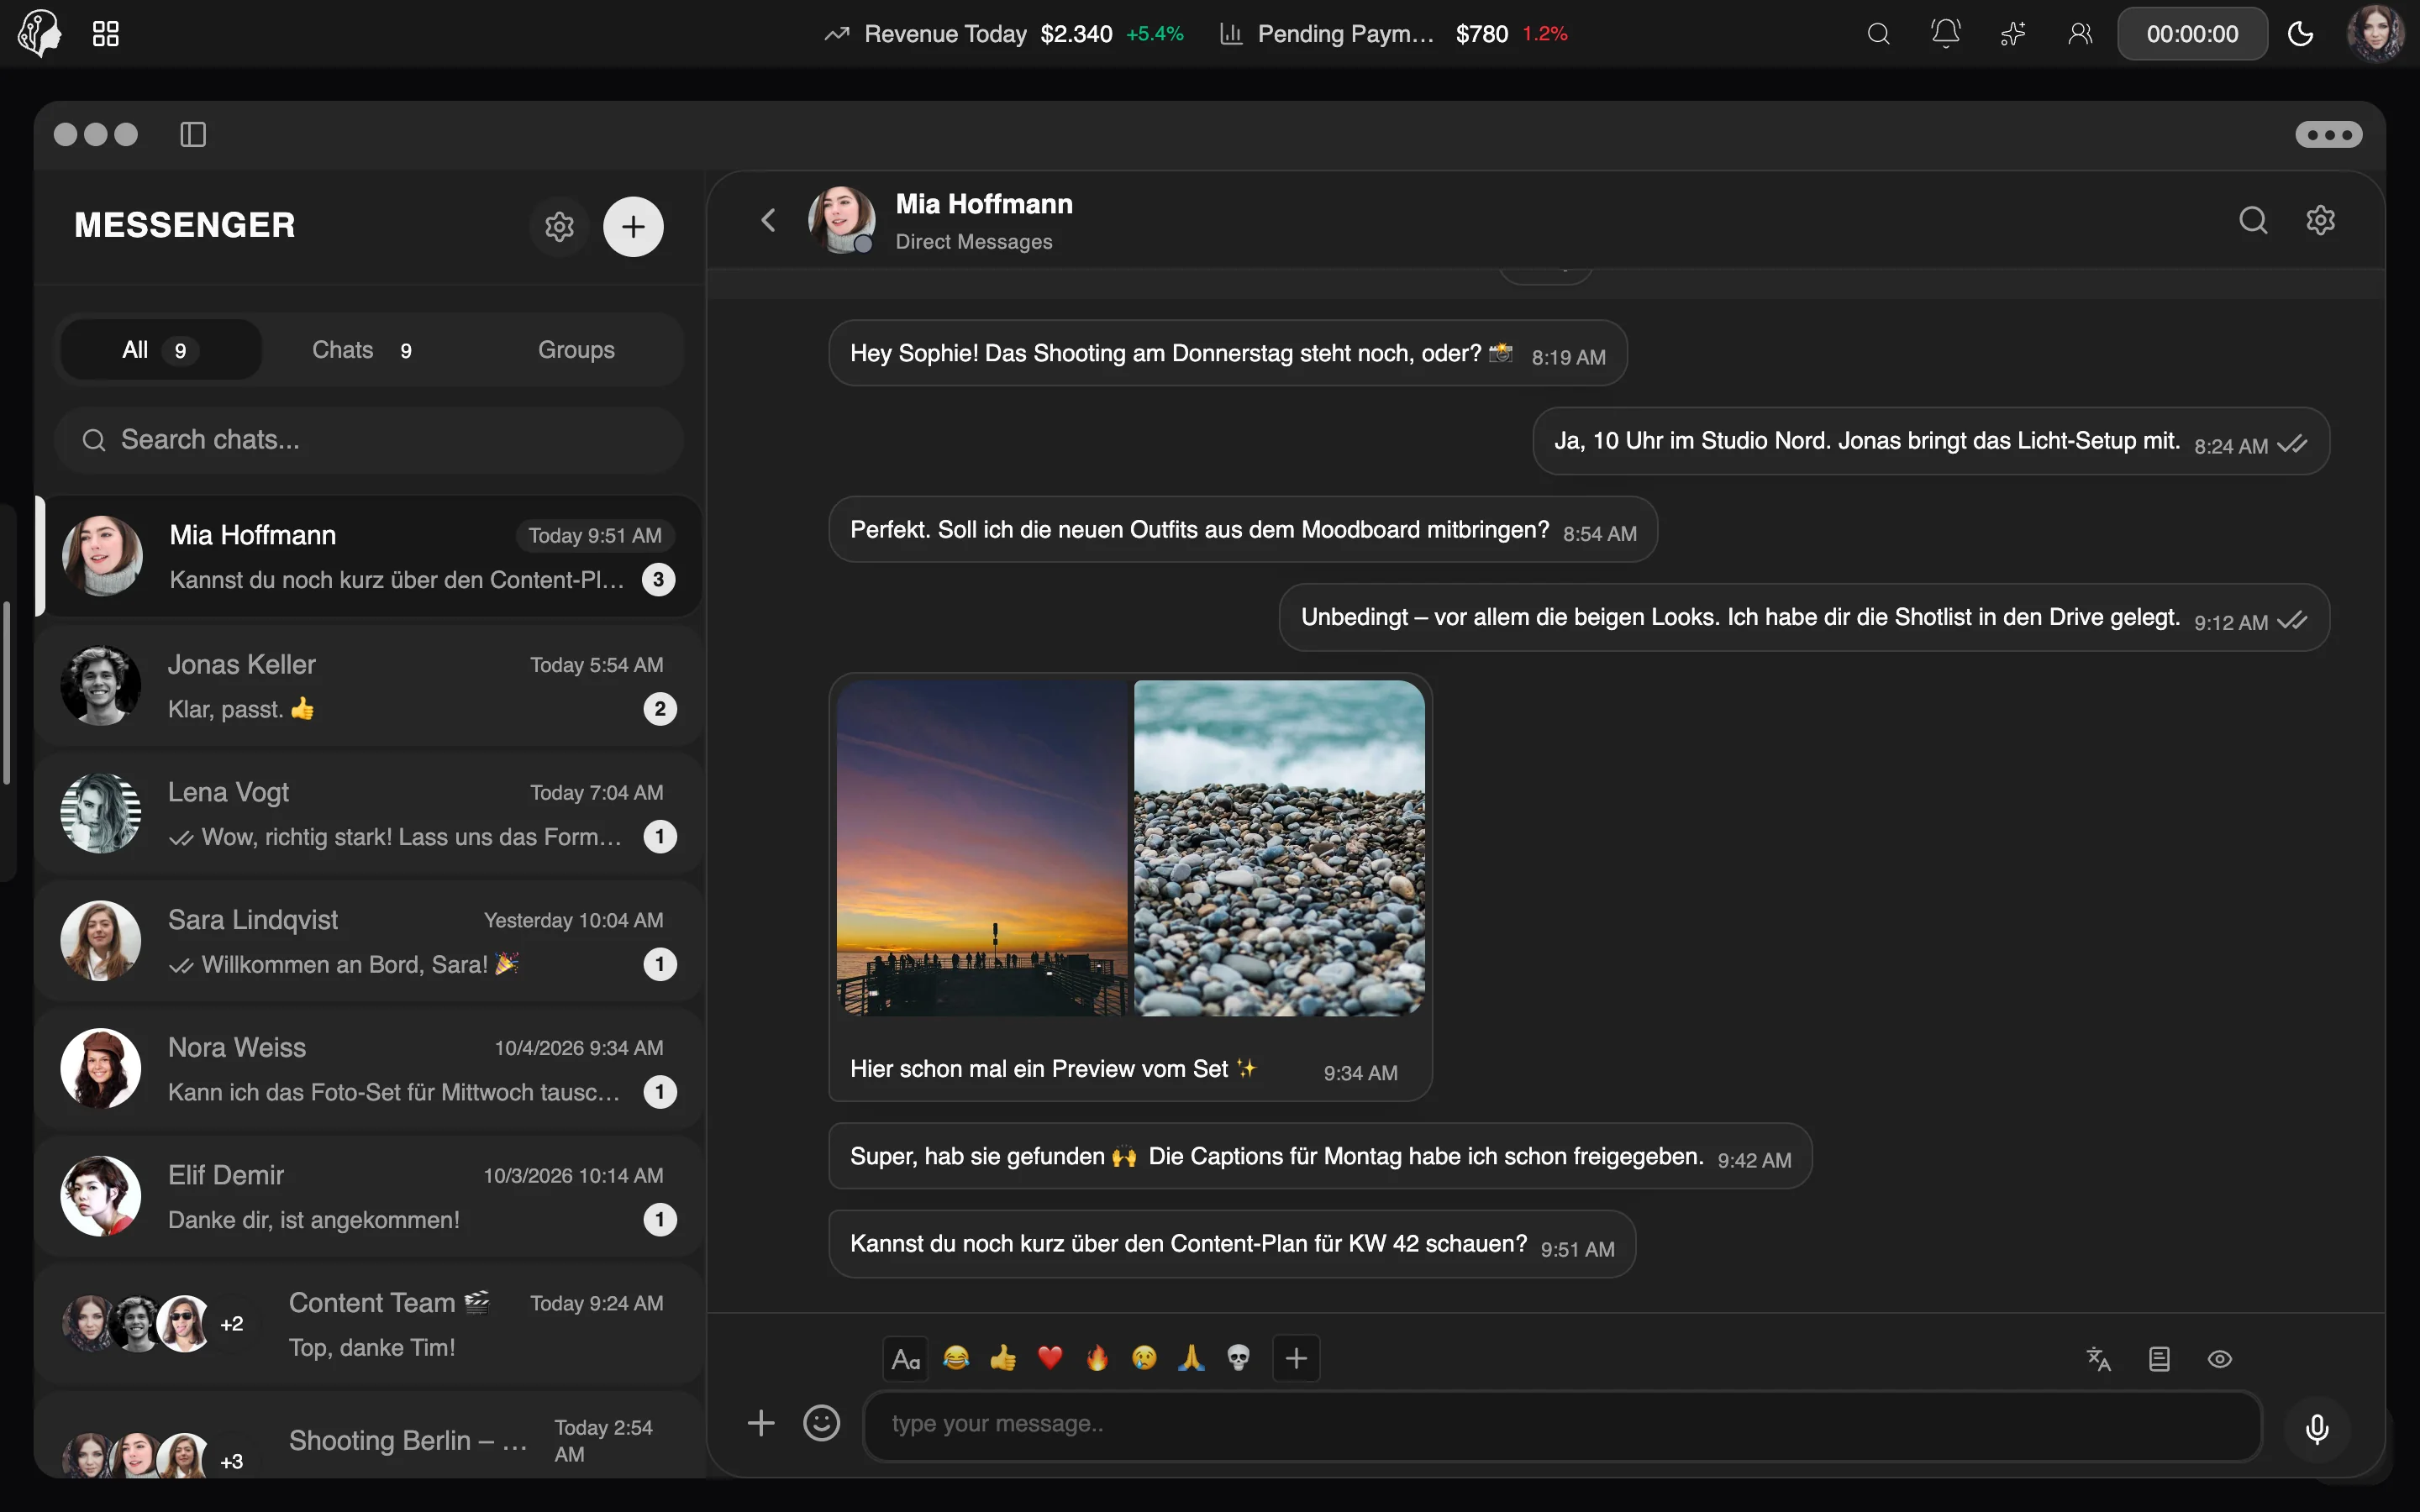Switch to the Groups tab
Screen dimensions: 2420x1512
[x=576, y=350]
